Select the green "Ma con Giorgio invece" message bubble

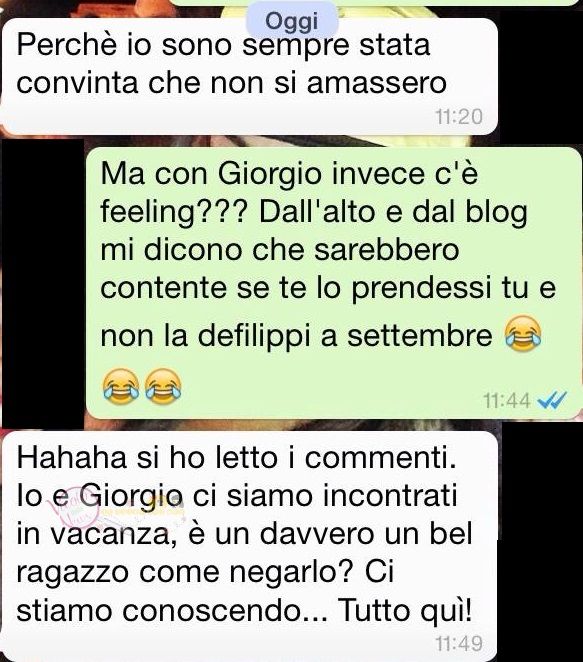pos(334,283)
